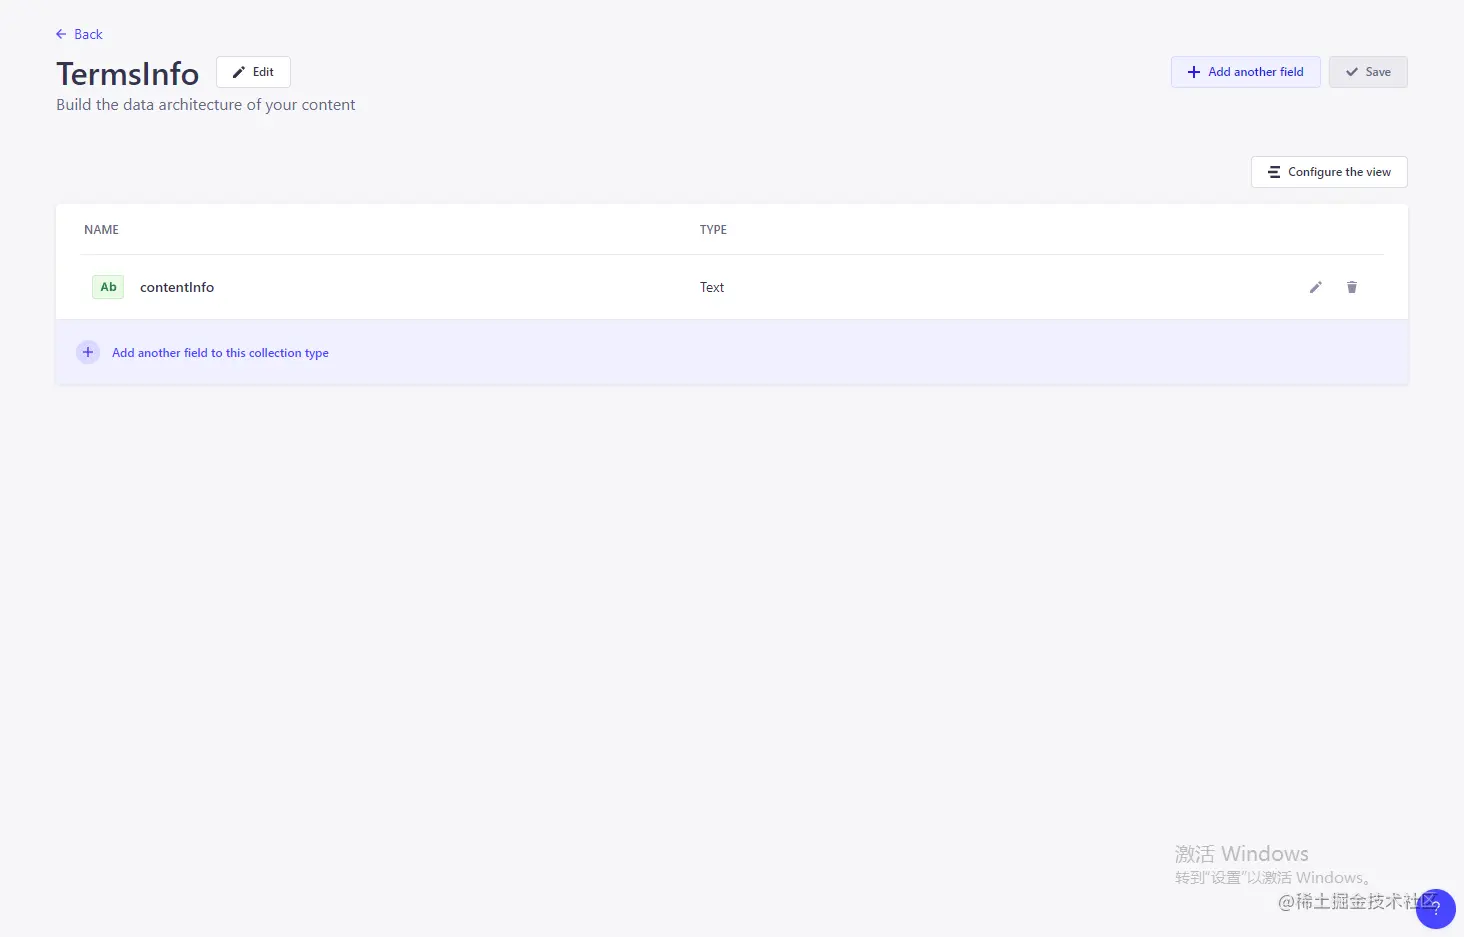This screenshot has width=1464, height=937.
Task: Click the Text type cell
Action: coord(712,287)
